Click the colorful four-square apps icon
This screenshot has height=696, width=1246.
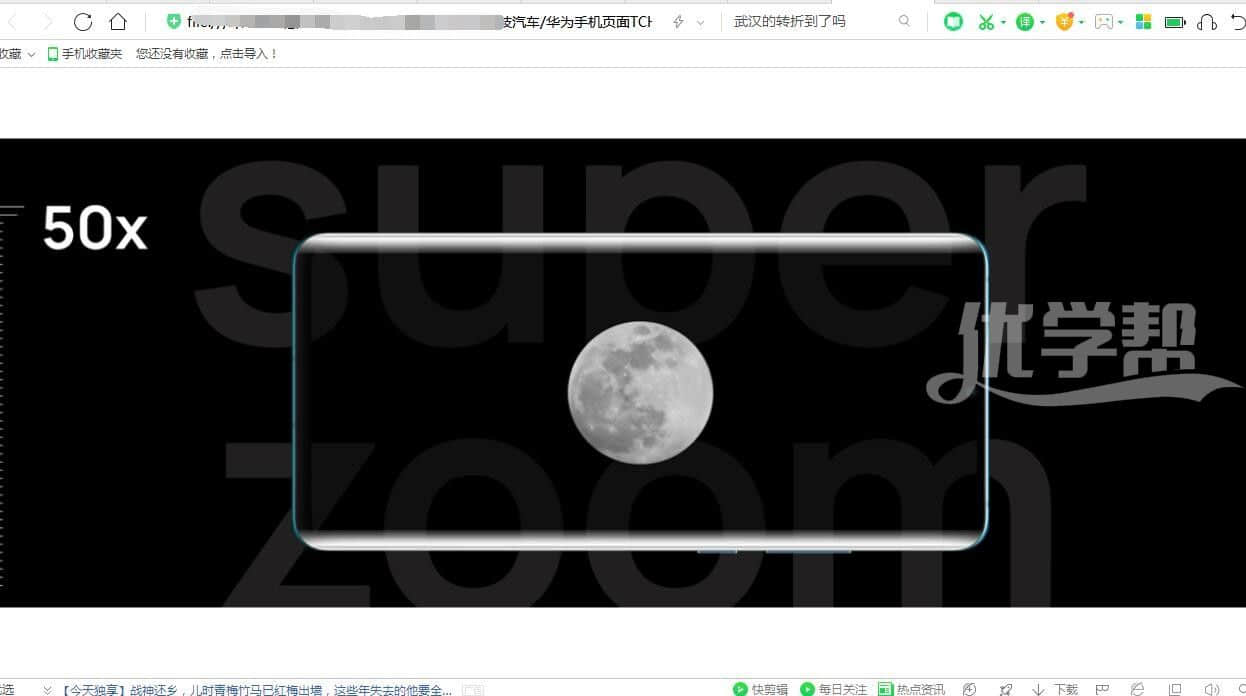coord(1144,21)
